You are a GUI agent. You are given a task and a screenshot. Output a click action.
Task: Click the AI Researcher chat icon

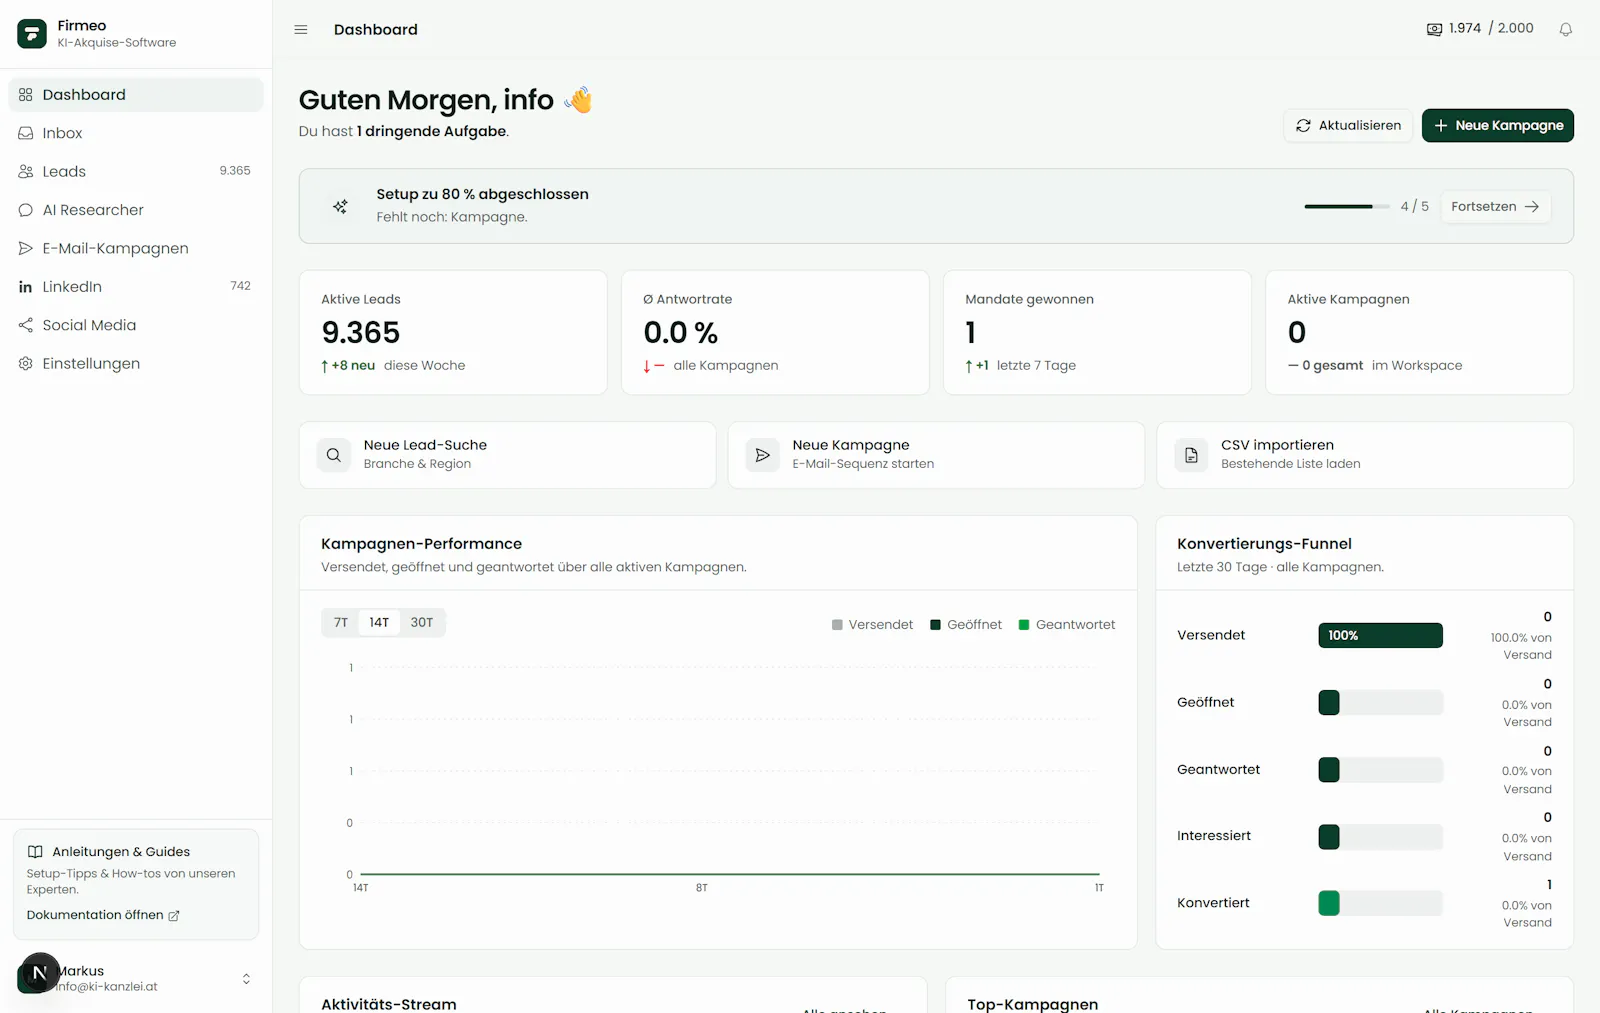click(26, 210)
